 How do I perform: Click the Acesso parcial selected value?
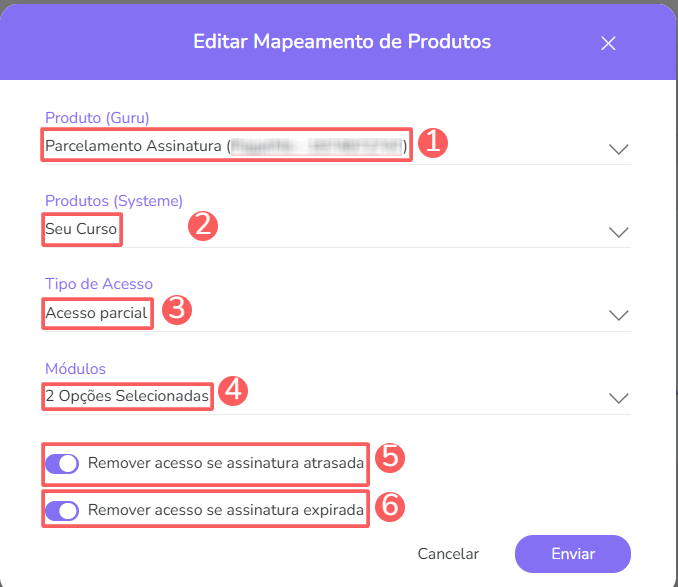pos(97,313)
